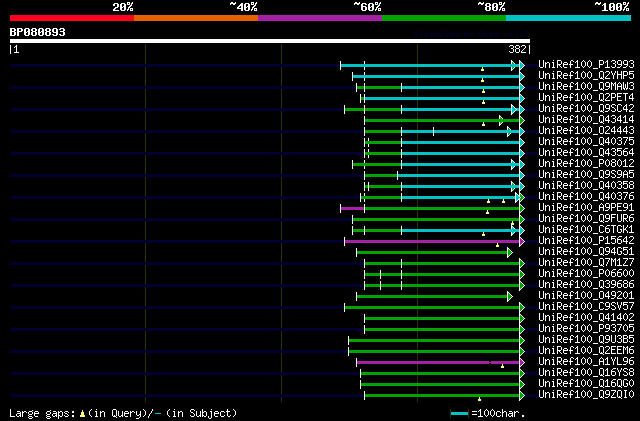
Task: Click the green alignment bar of UniRef100_Q2EEM6
Action: click(x=436, y=351)
